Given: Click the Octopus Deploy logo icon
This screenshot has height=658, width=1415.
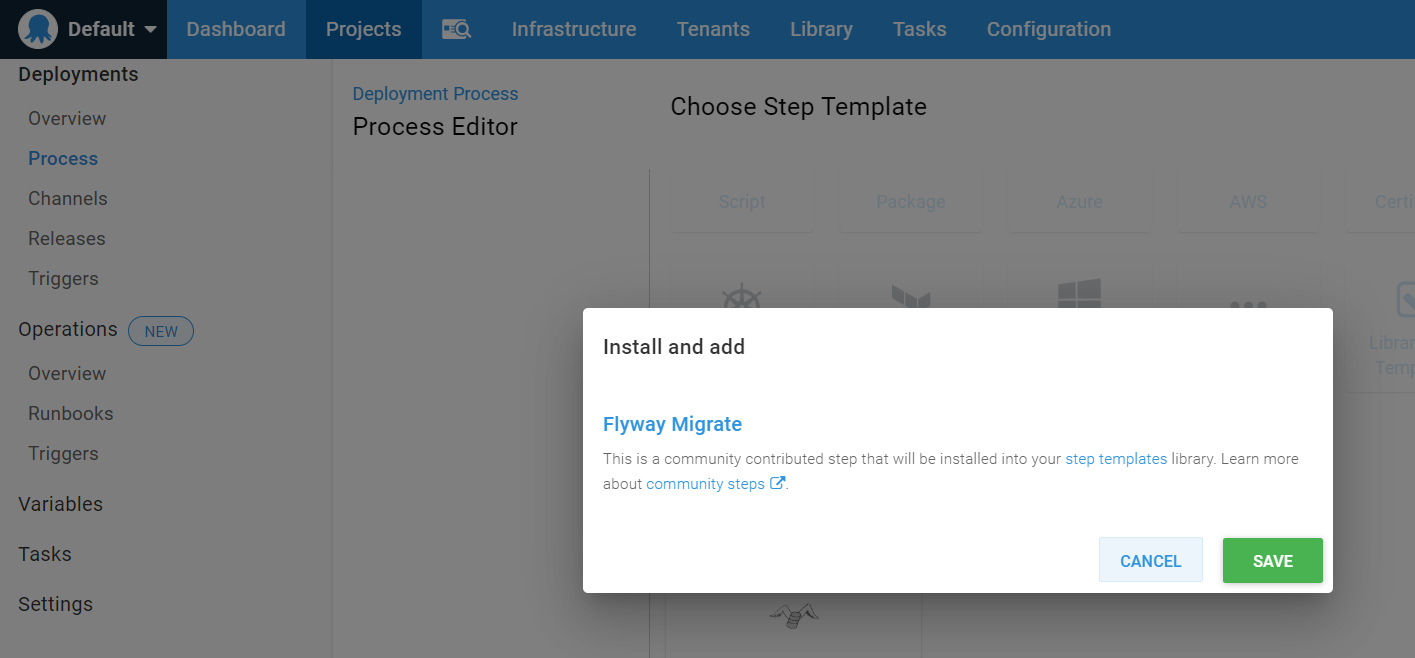Looking at the screenshot, I should point(38,29).
